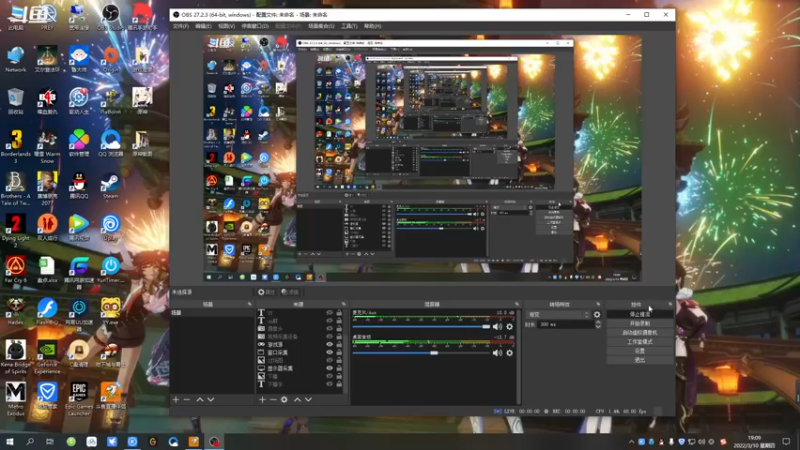800x450 pixels.
Task: Move source down in Sources panel
Action: [x=308, y=400]
